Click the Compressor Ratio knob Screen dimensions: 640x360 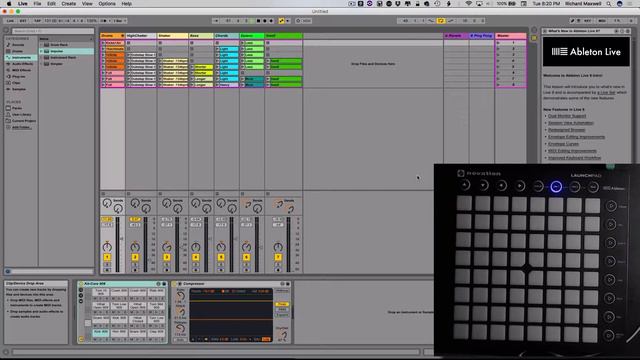(x=180, y=296)
